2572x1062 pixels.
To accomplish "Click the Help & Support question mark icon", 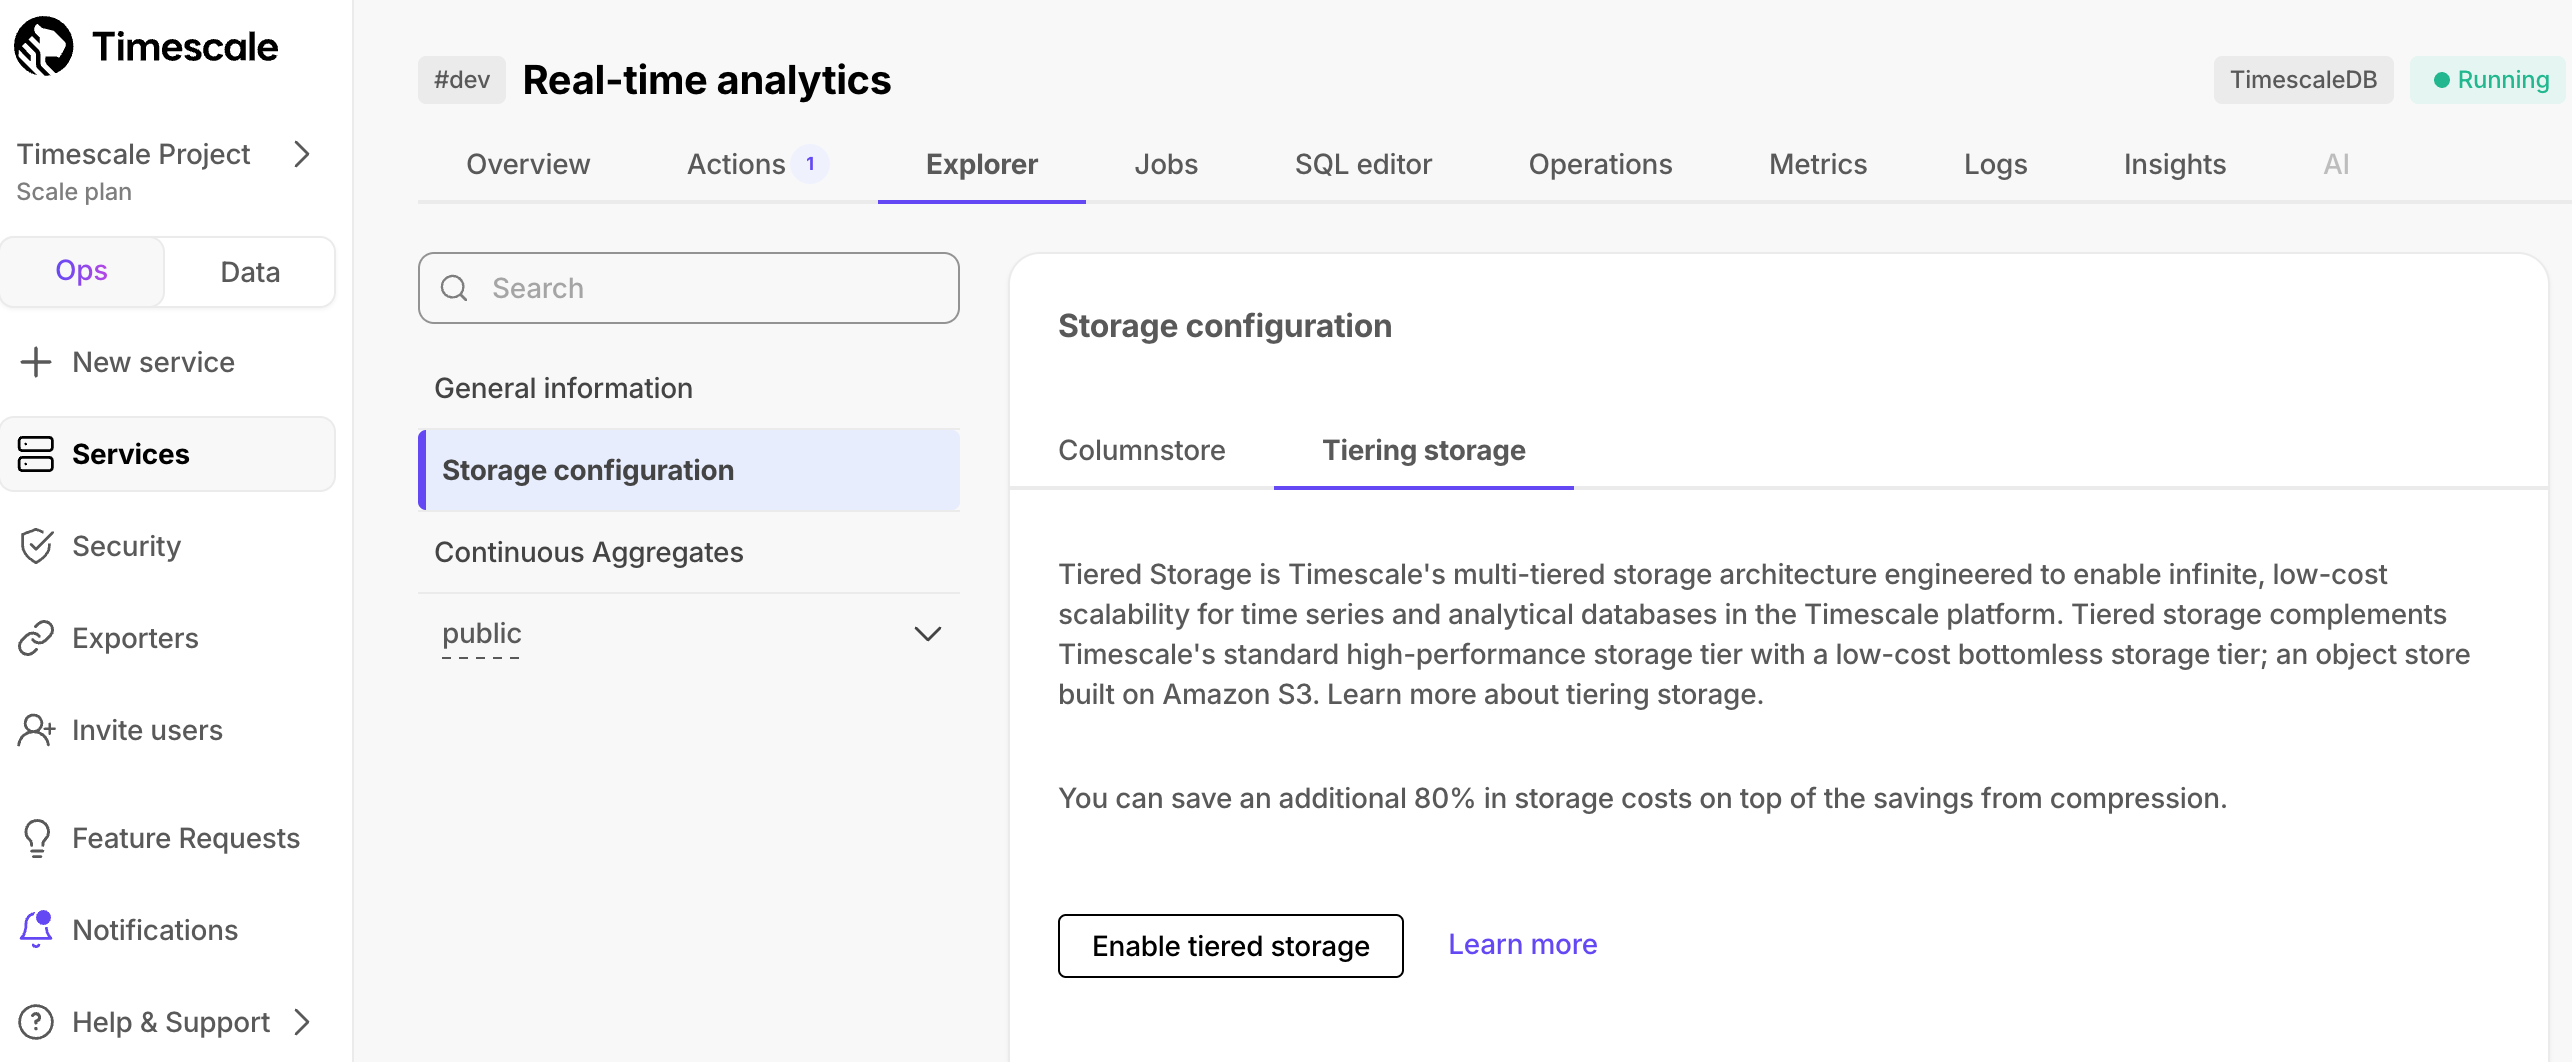I will click(x=36, y=1022).
